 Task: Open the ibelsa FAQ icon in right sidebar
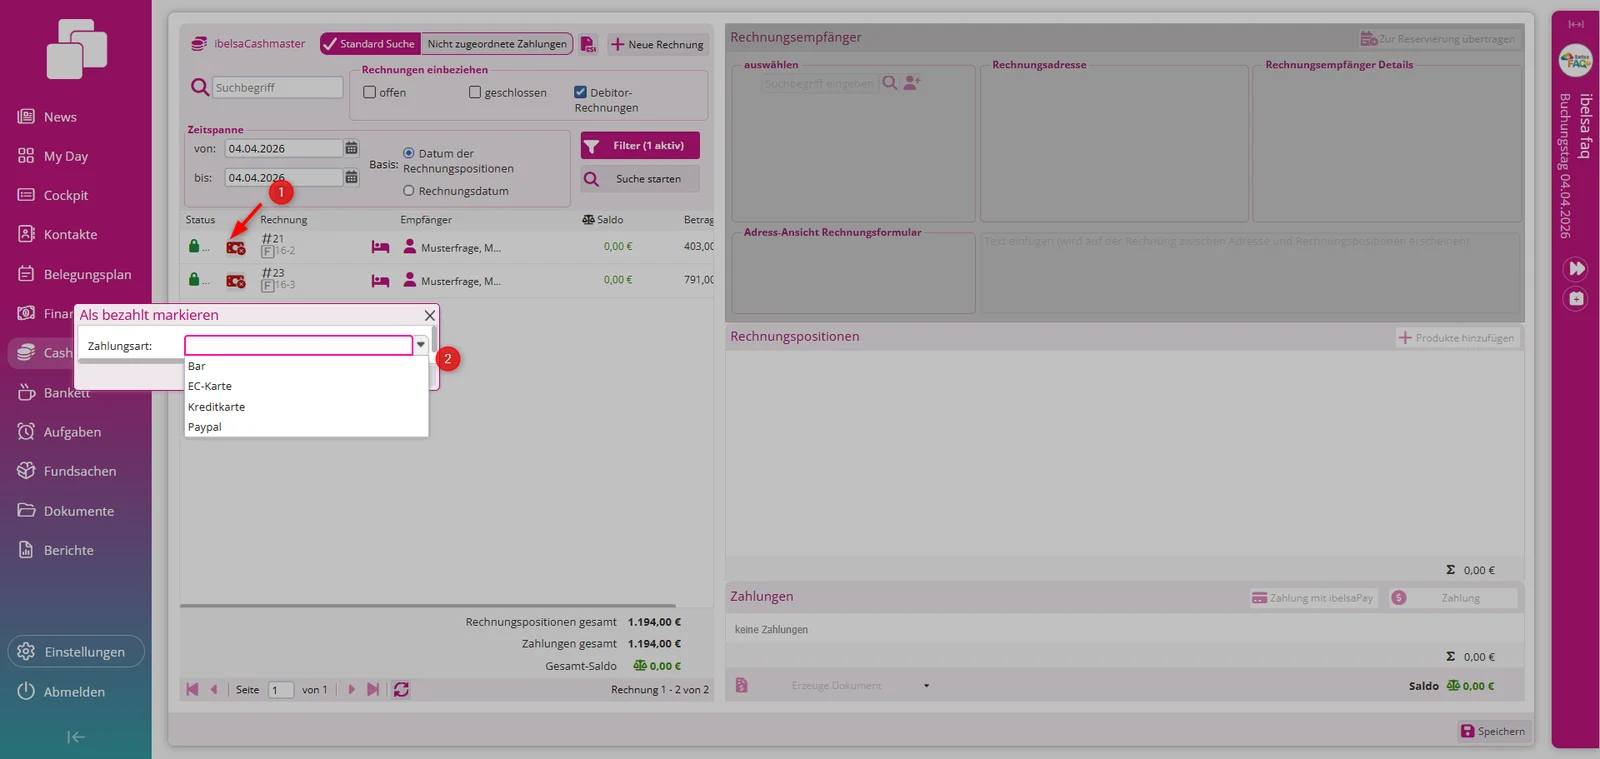click(1576, 61)
